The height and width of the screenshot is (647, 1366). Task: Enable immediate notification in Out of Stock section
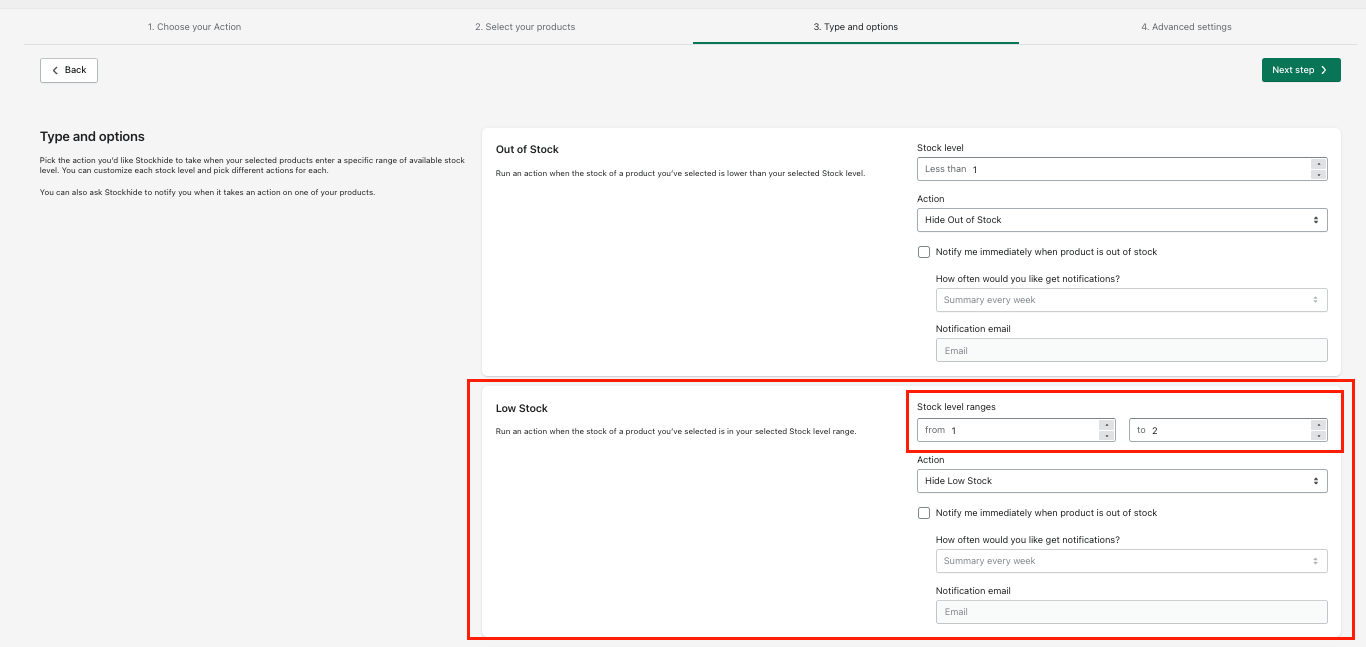(924, 252)
